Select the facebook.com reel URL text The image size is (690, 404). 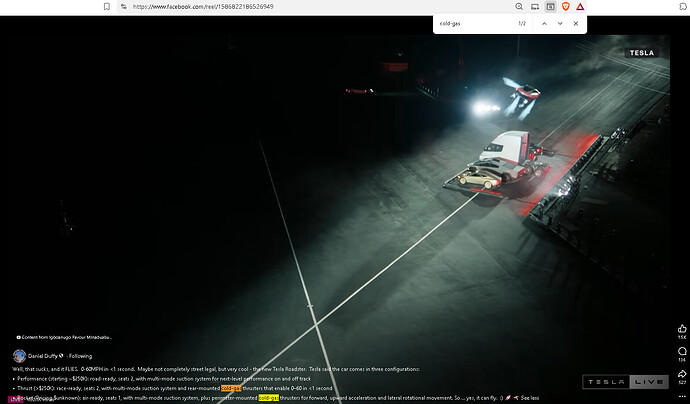click(203, 7)
